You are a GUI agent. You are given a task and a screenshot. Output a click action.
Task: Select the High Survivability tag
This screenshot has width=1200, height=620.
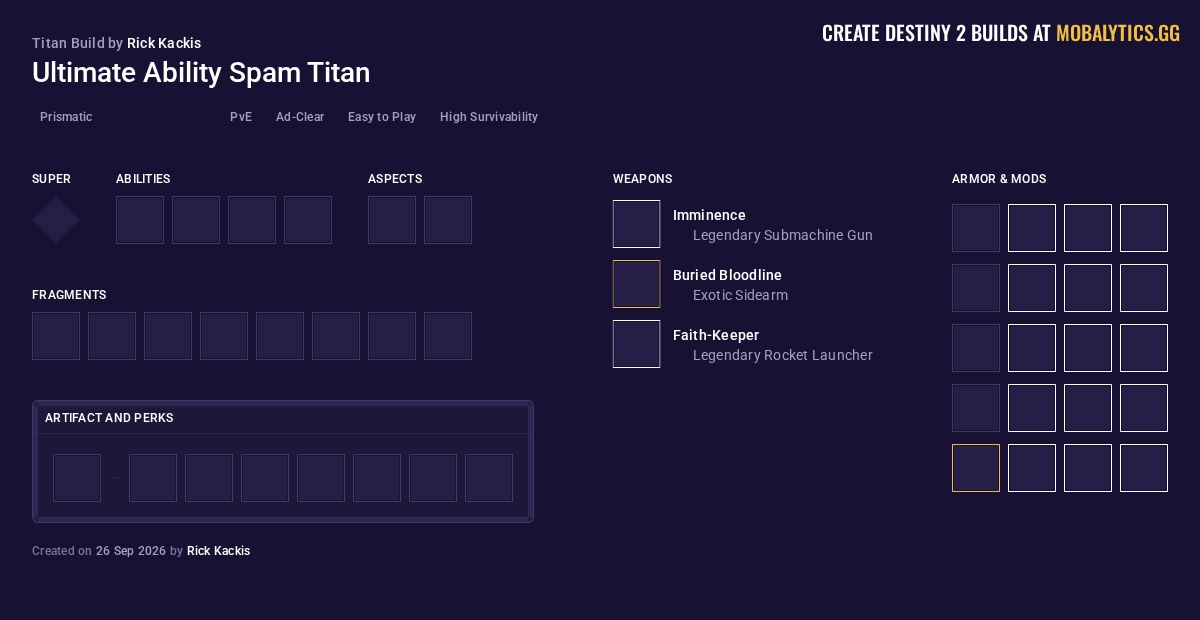coord(489,117)
